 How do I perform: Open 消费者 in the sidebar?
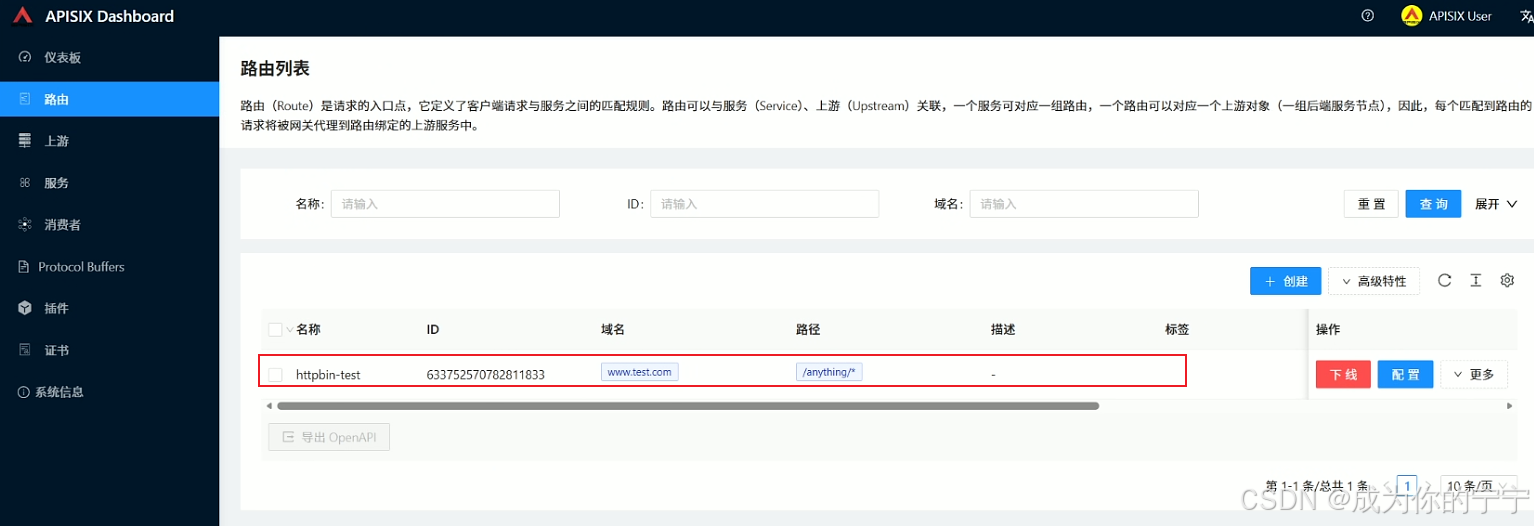coord(109,225)
